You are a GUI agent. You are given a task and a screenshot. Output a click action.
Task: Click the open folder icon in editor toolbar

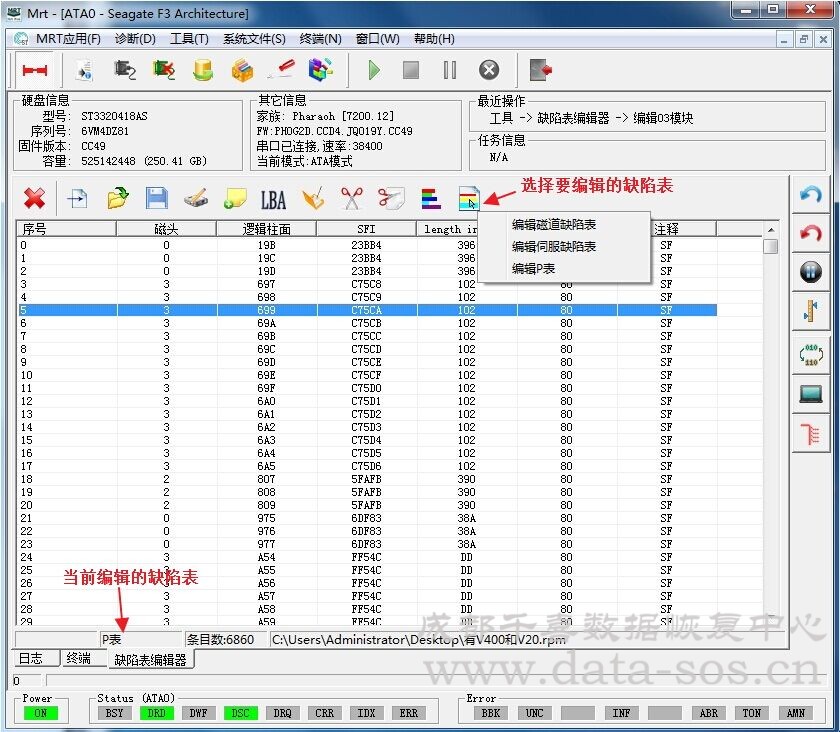[x=117, y=198]
